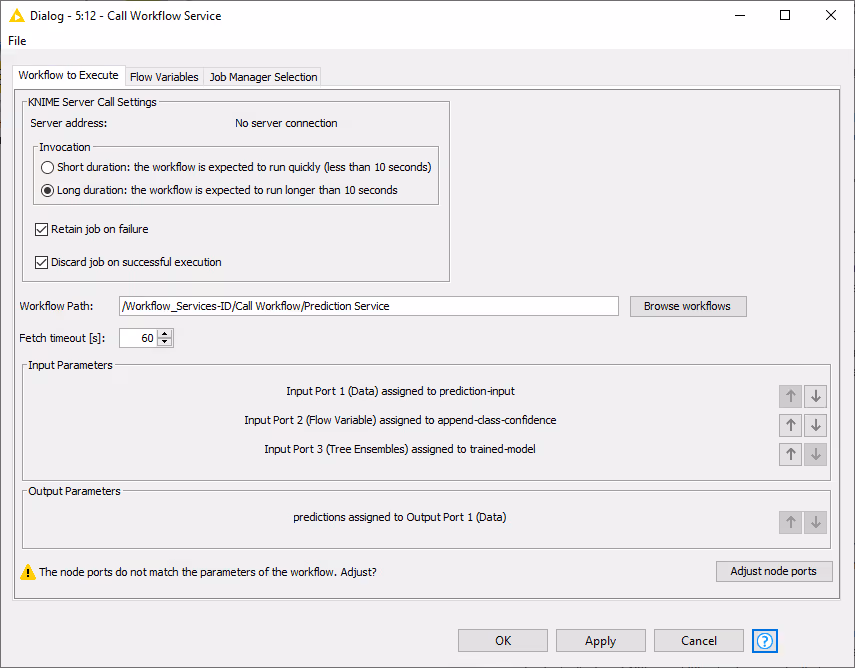Open KNIME dialog help via question mark icon
Image resolution: width=855 pixels, height=668 pixels.
tap(764, 641)
